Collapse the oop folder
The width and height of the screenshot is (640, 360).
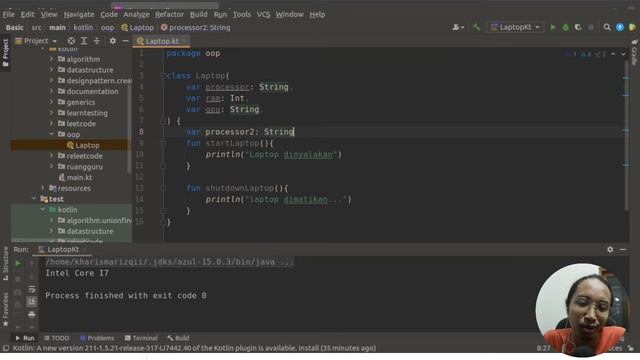tap(51, 134)
